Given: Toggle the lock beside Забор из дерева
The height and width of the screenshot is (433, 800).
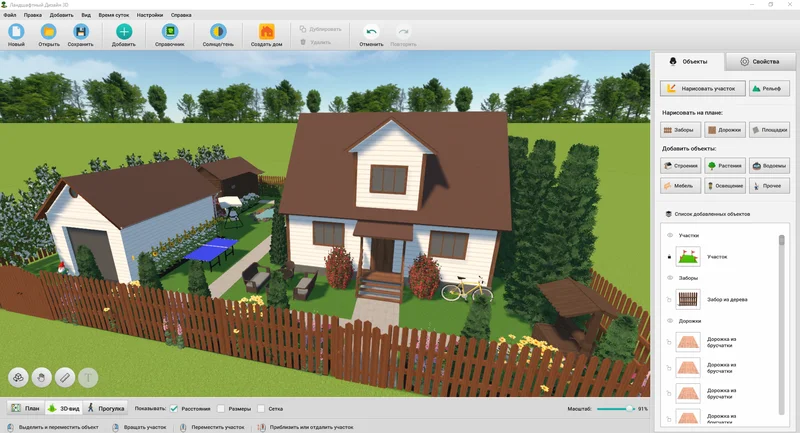Looking at the screenshot, I should 669,299.
